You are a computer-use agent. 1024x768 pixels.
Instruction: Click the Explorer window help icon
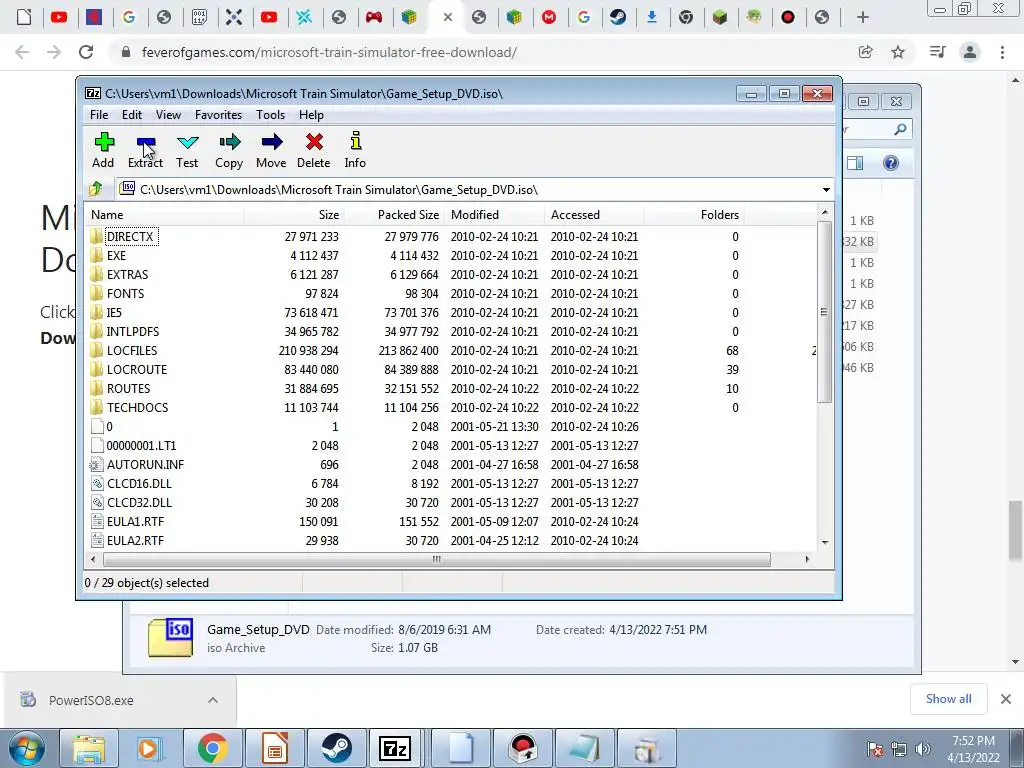(x=891, y=163)
